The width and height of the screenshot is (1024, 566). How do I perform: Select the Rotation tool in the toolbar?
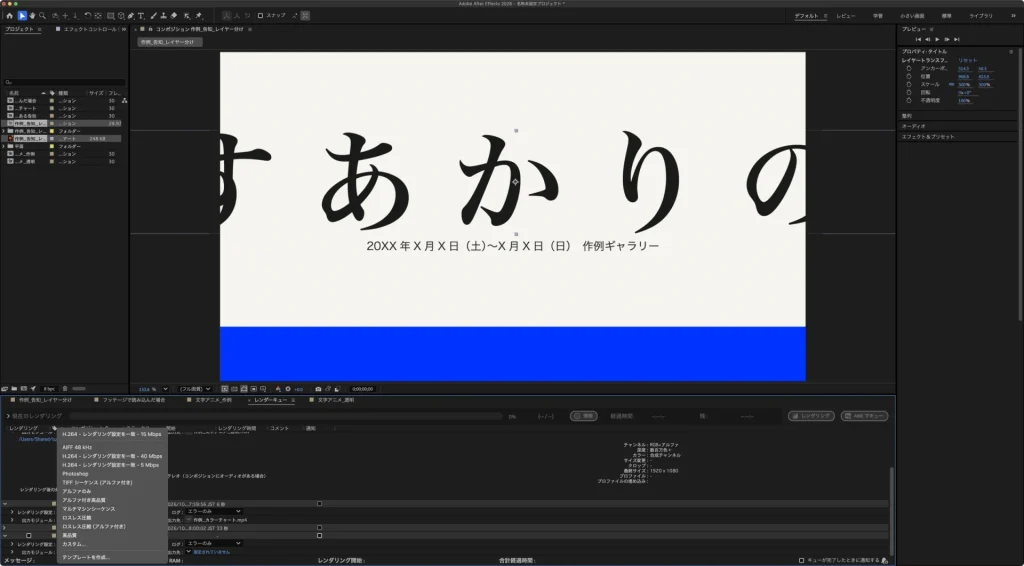coord(88,16)
